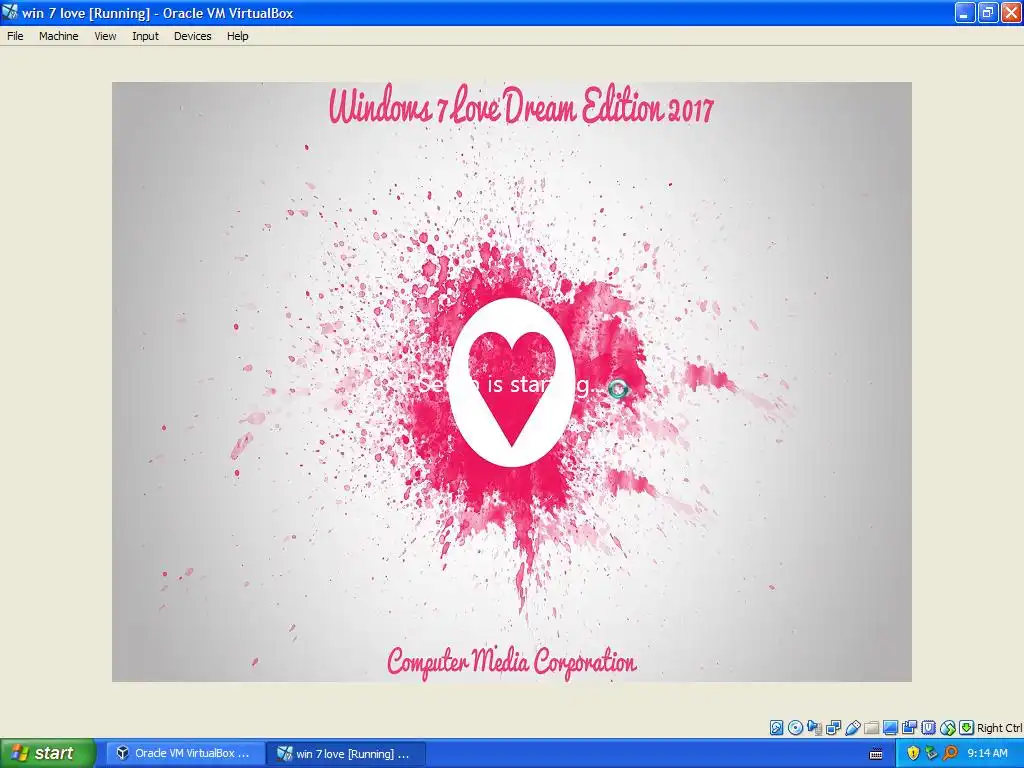Click the USB devices status icon
1024x768 pixels.
(x=852, y=728)
